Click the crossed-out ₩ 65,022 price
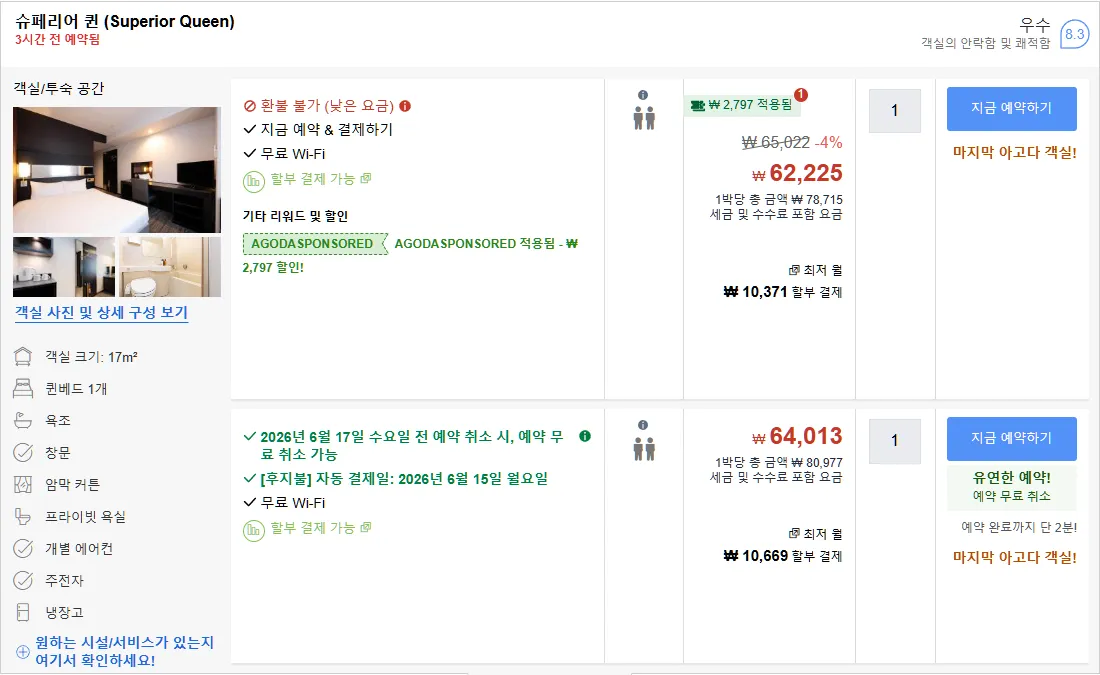Screen dimensions: 1100x675 tap(776, 142)
